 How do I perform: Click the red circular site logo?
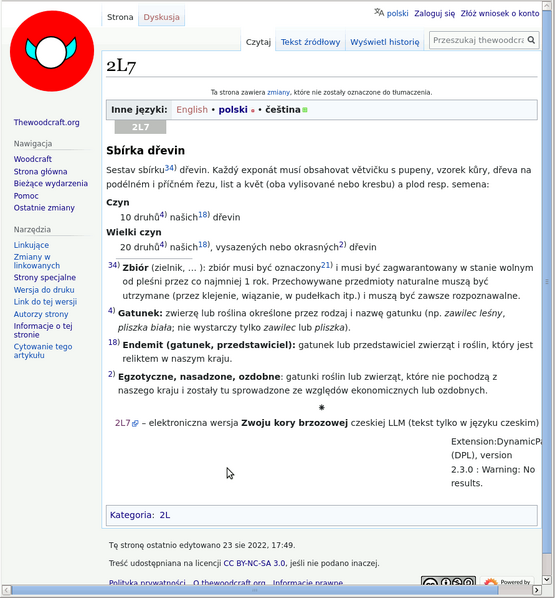point(52,51)
